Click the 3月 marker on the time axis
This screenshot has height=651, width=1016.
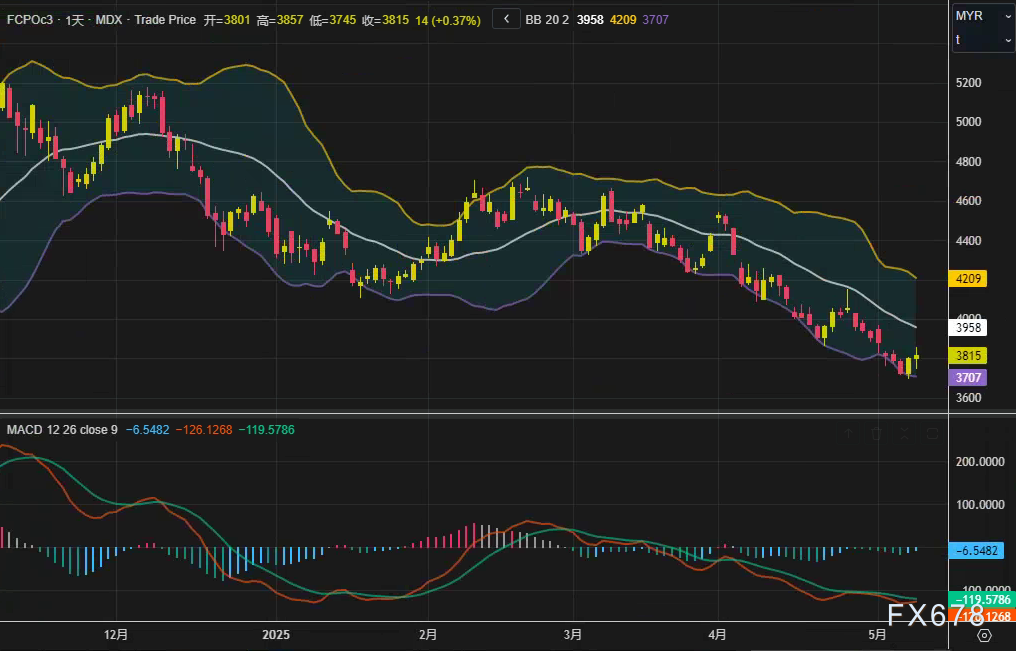point(573,635)
